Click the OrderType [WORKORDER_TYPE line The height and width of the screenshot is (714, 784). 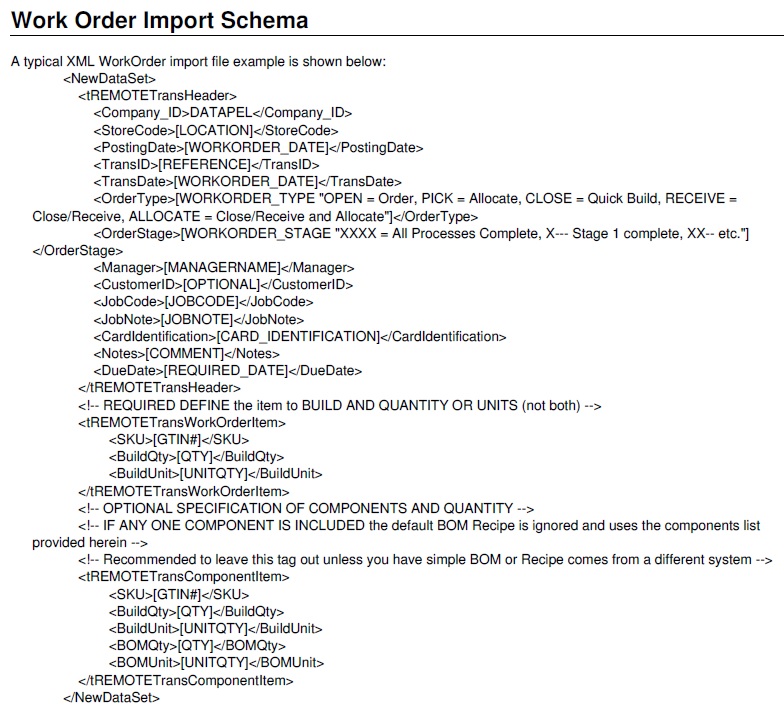tap(415, 198)
